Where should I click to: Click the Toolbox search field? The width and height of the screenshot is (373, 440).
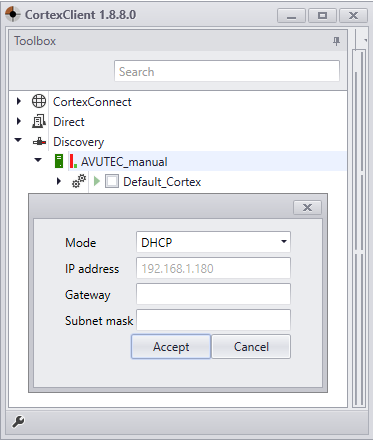[227, 71]
